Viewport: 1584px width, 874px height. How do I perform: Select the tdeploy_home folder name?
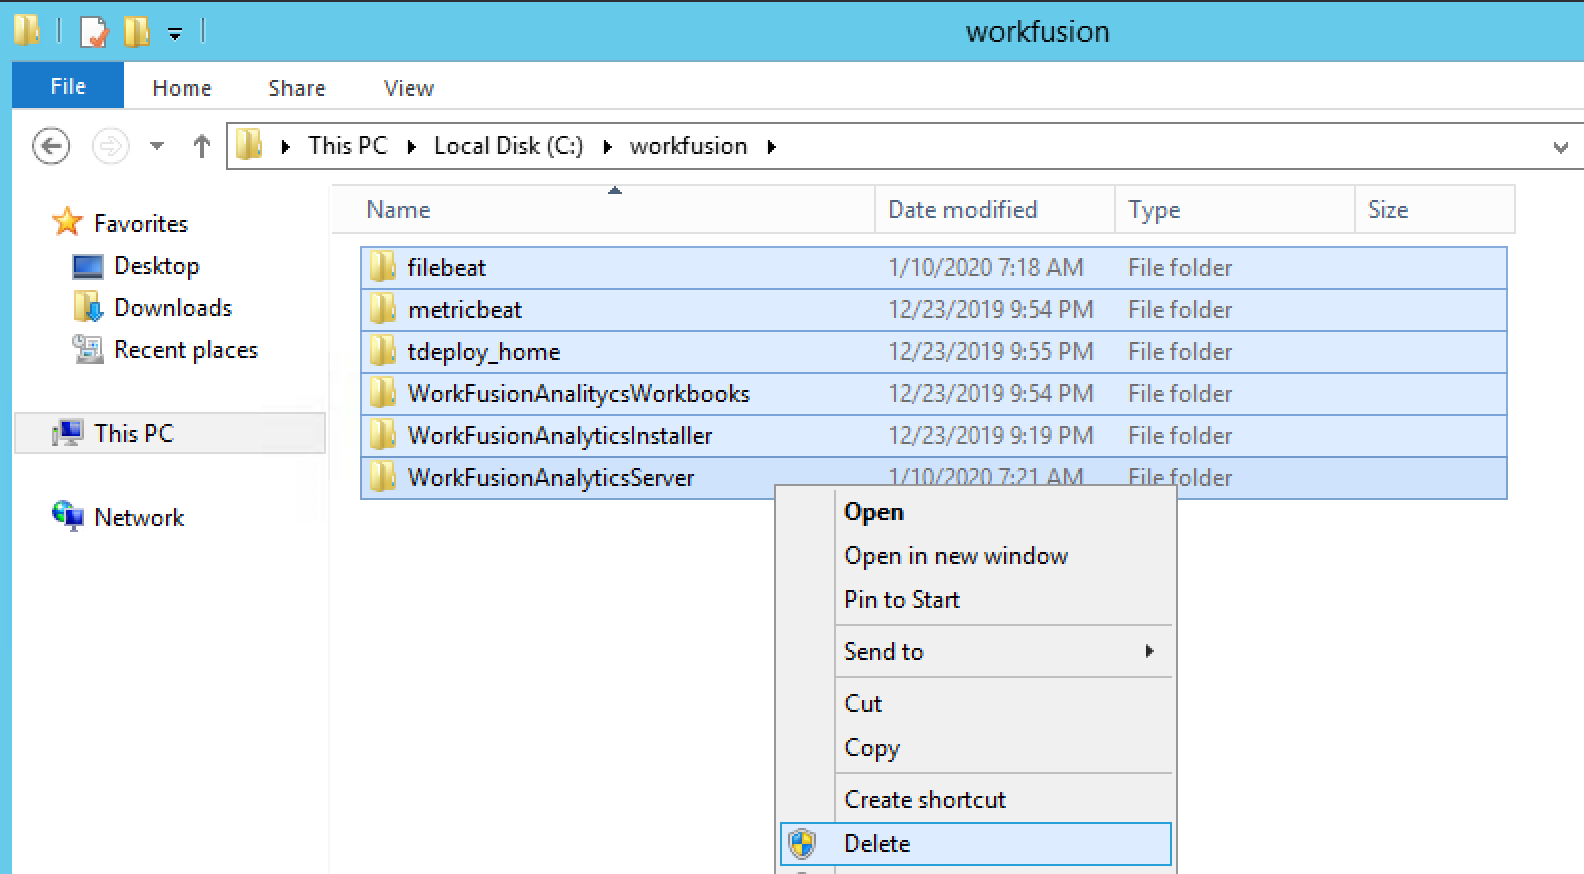(484, 352)
